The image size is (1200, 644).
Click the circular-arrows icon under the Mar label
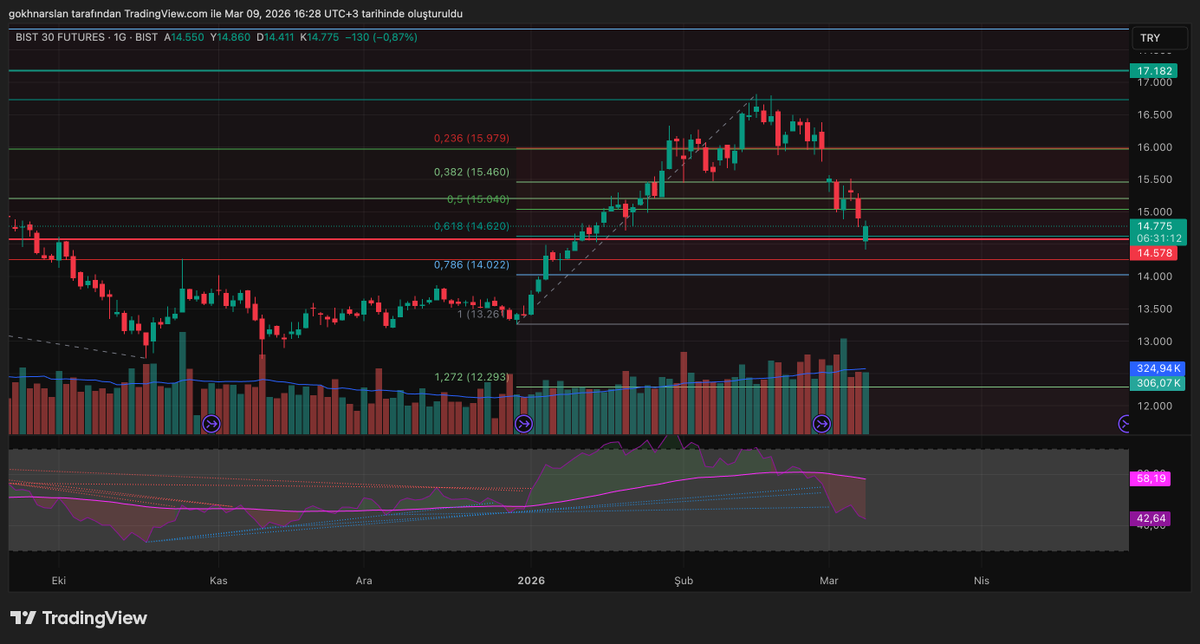[x=820, y=423]
